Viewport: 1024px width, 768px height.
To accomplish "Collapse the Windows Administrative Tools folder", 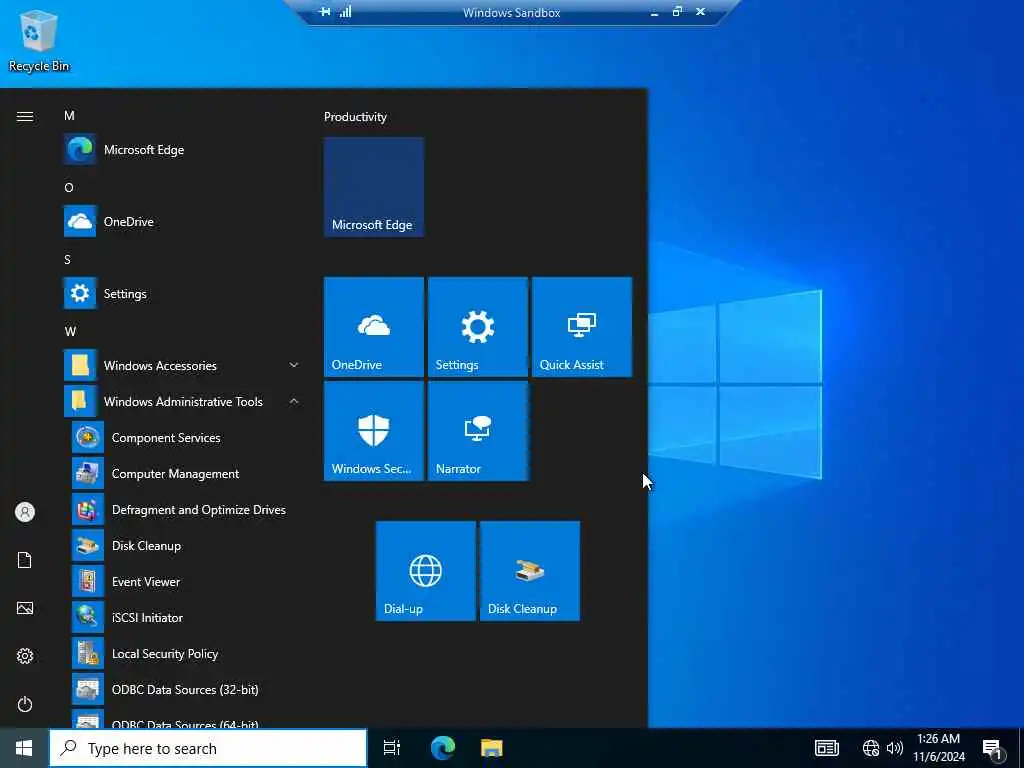I will coord(182,402).
